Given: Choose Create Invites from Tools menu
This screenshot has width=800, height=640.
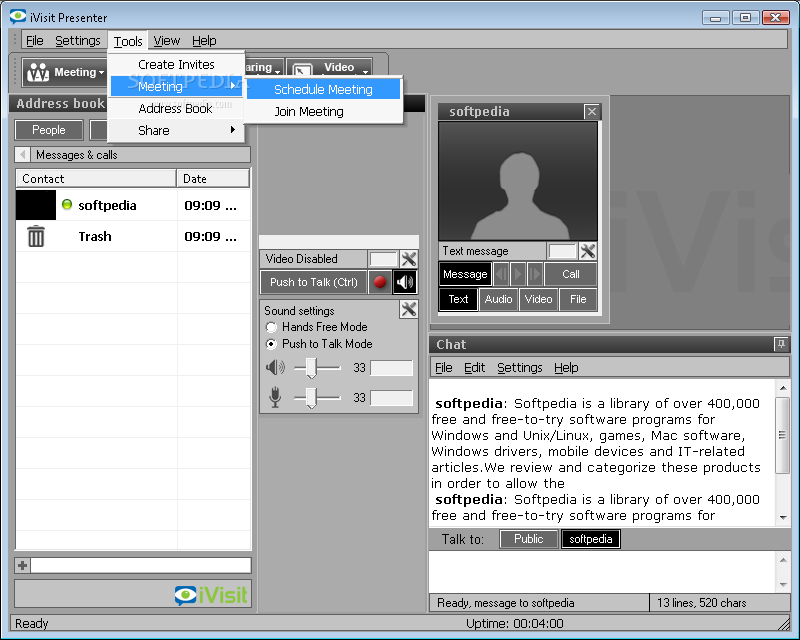Looking at the screenshot, I should 177,65.
